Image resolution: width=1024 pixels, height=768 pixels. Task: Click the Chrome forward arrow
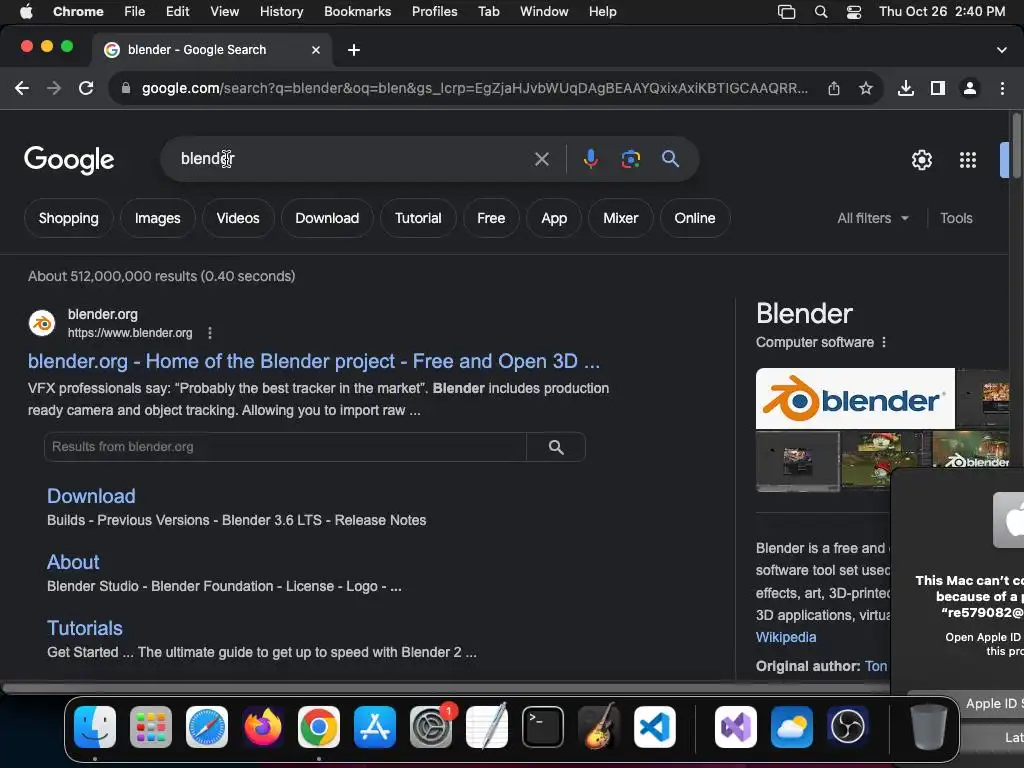click(54, 88)
